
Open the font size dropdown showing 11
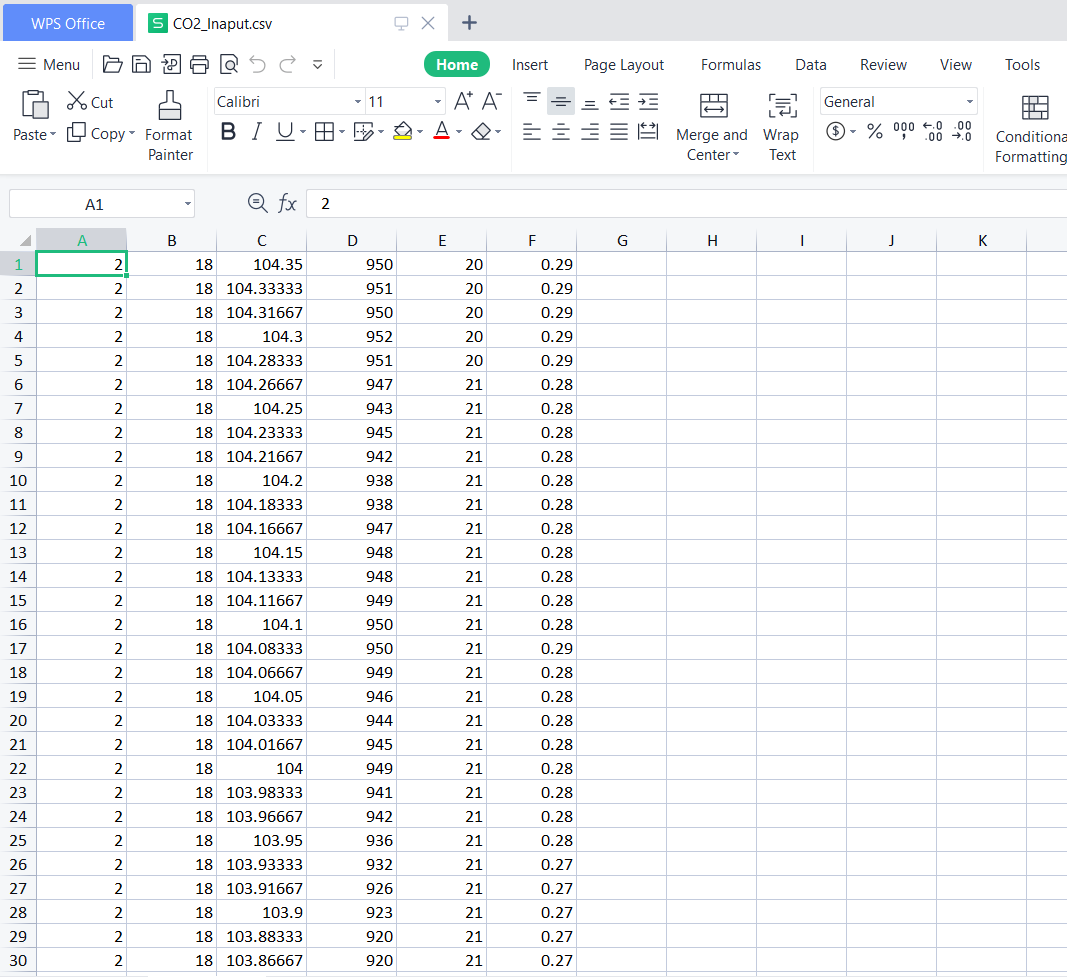tap(438, 102)
